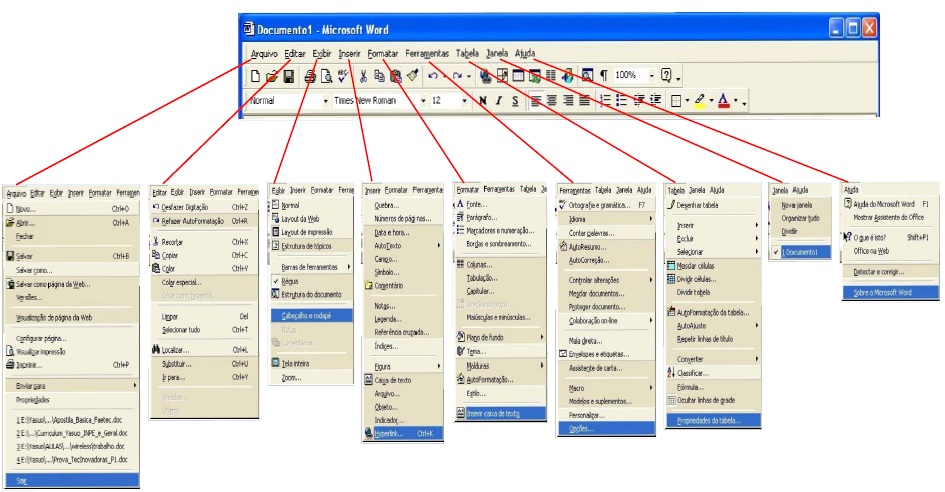
Task: Expand the Barras de ferramentas submenu
Action: 311,267
